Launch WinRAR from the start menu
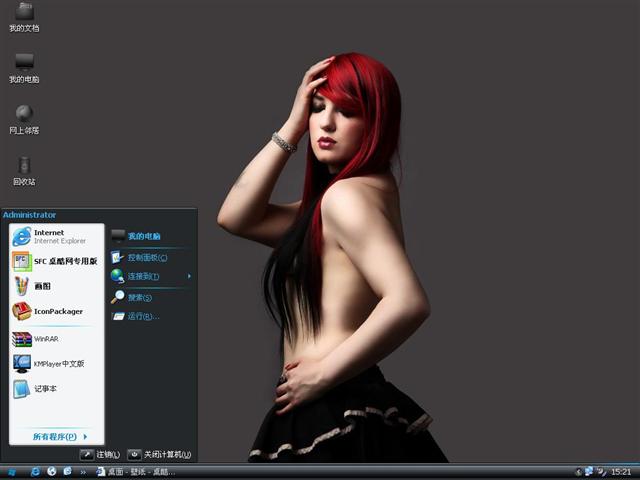The height and width of the screenshot is (480, 640). point(56,339)
